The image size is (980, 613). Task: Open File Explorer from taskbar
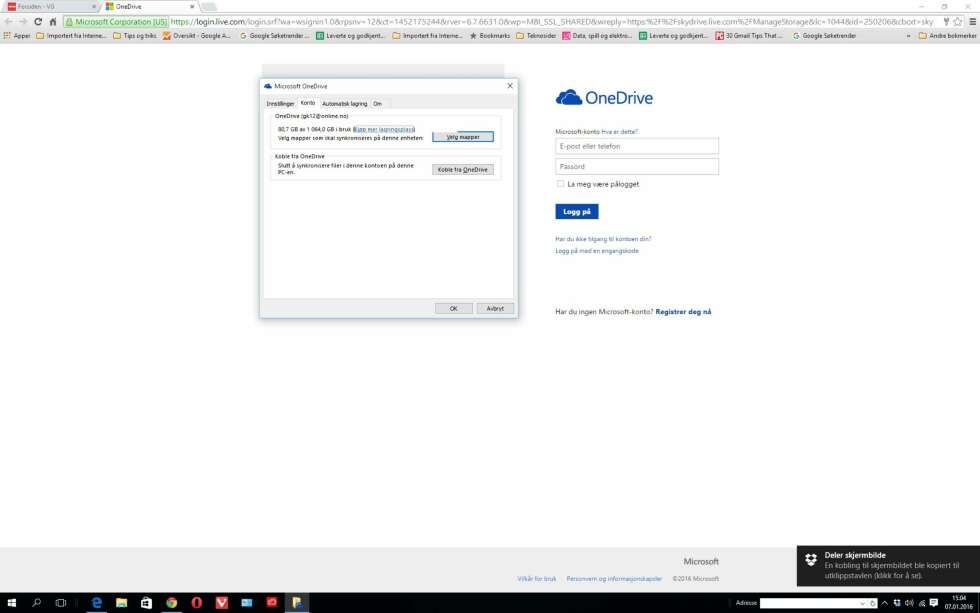(122, 602)
